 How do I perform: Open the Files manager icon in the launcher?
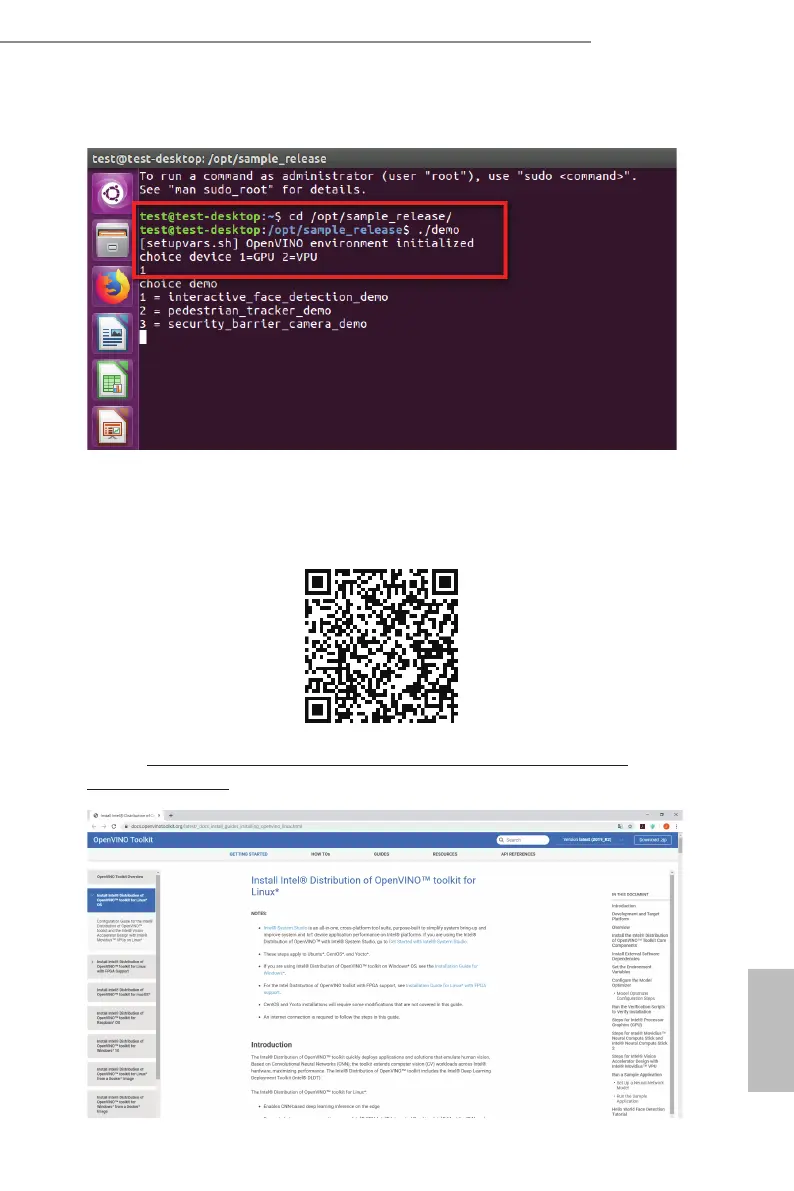pos(112,240)
